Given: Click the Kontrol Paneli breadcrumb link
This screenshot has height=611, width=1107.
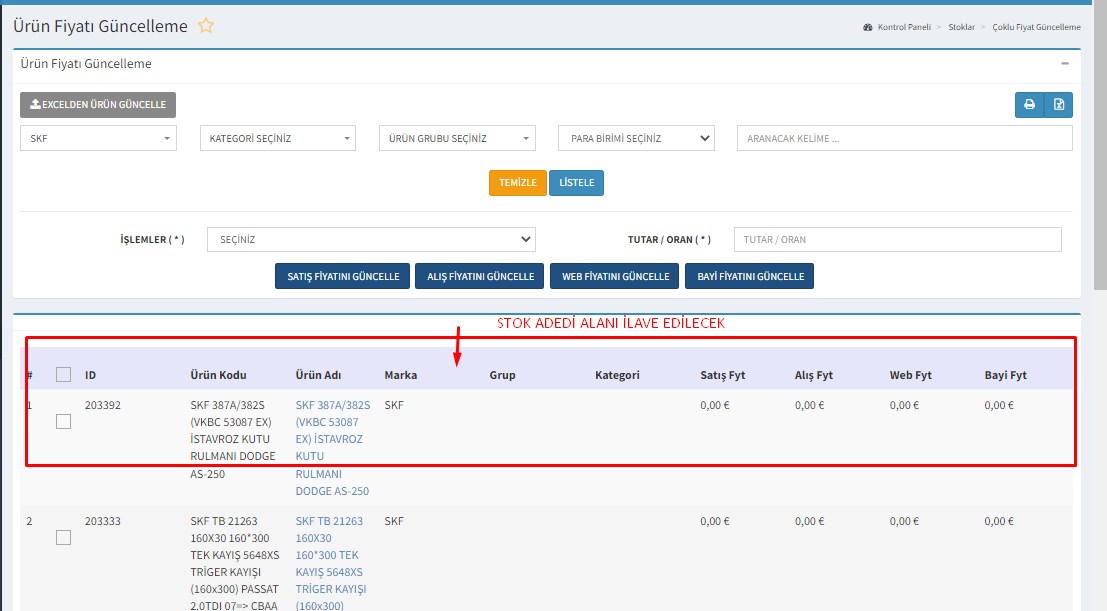Looking at the screenshot, I should pyautogui.click(x=903, y=27).
